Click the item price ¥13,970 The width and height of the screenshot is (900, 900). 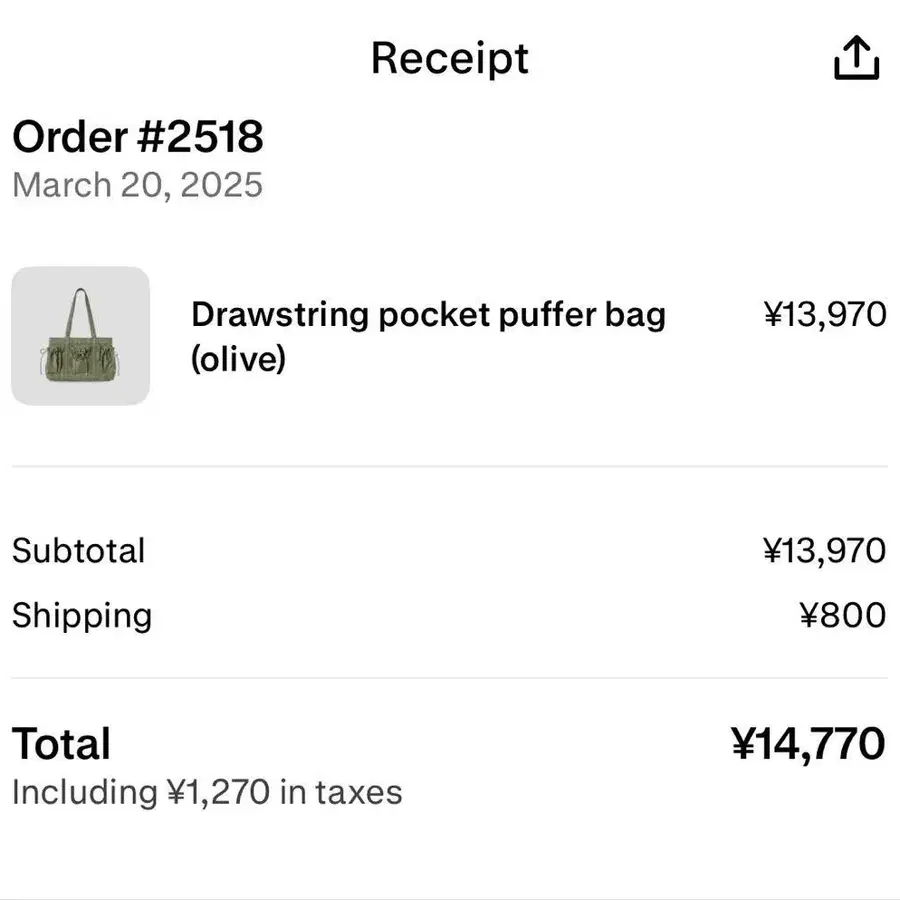(x=825, y=315)
